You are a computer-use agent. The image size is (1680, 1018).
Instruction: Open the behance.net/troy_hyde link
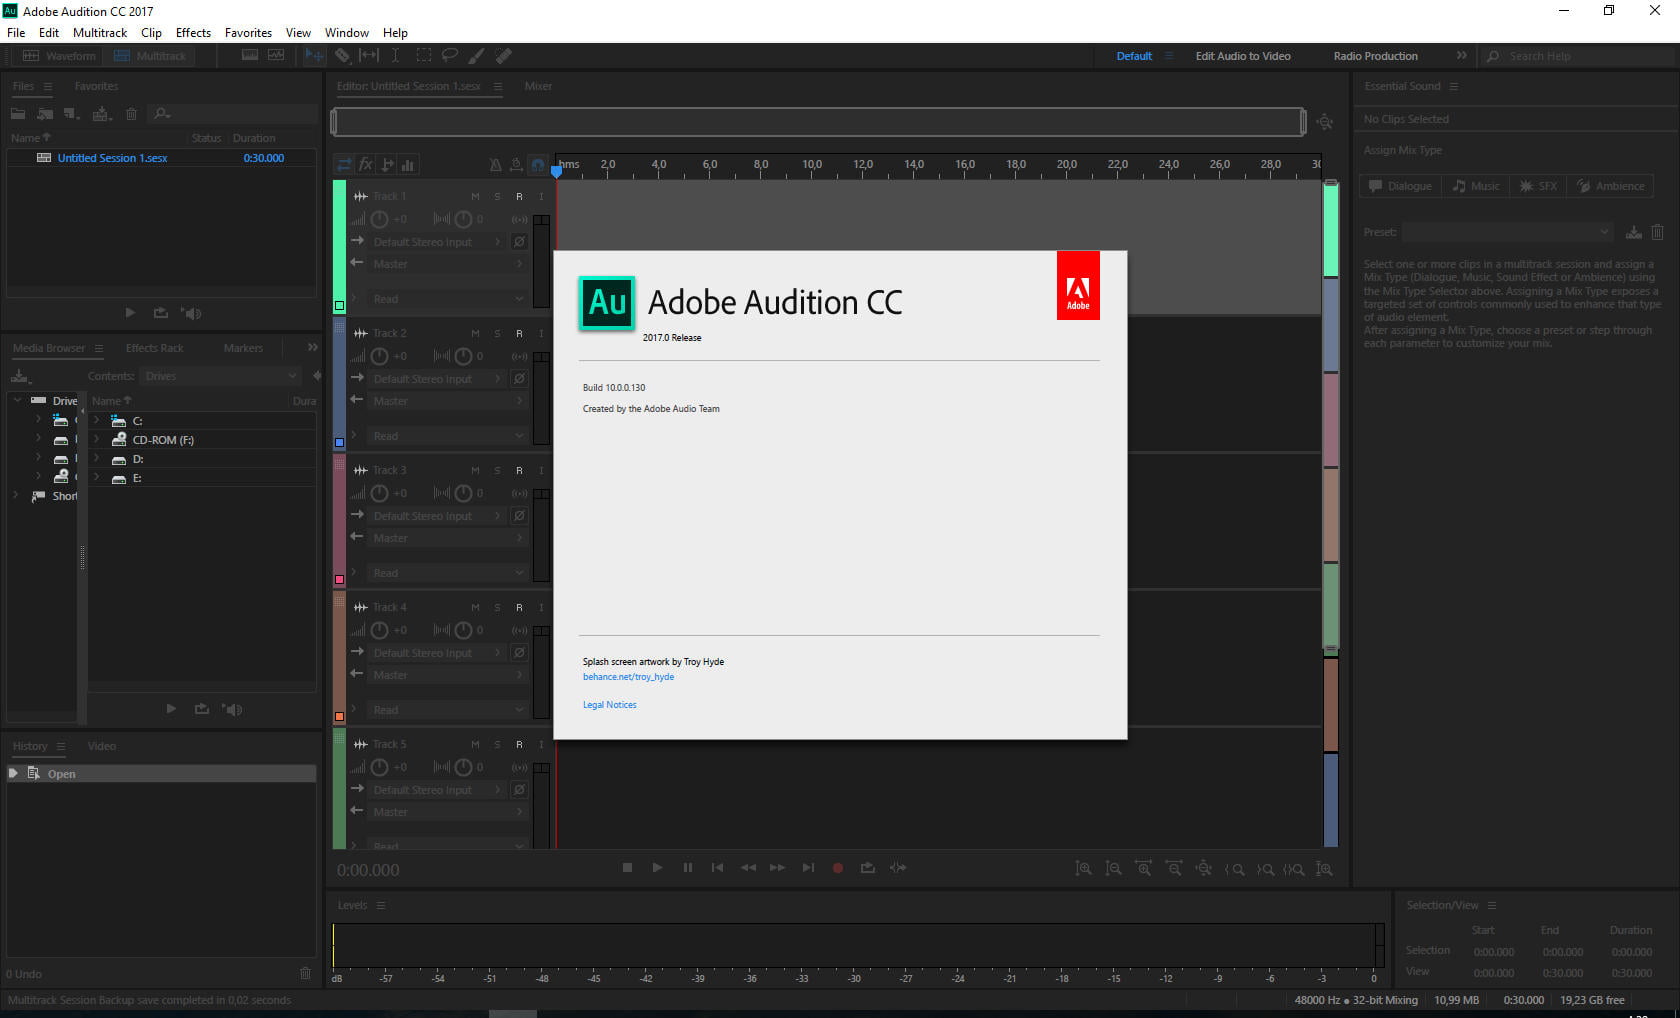(x=628, y=677)
